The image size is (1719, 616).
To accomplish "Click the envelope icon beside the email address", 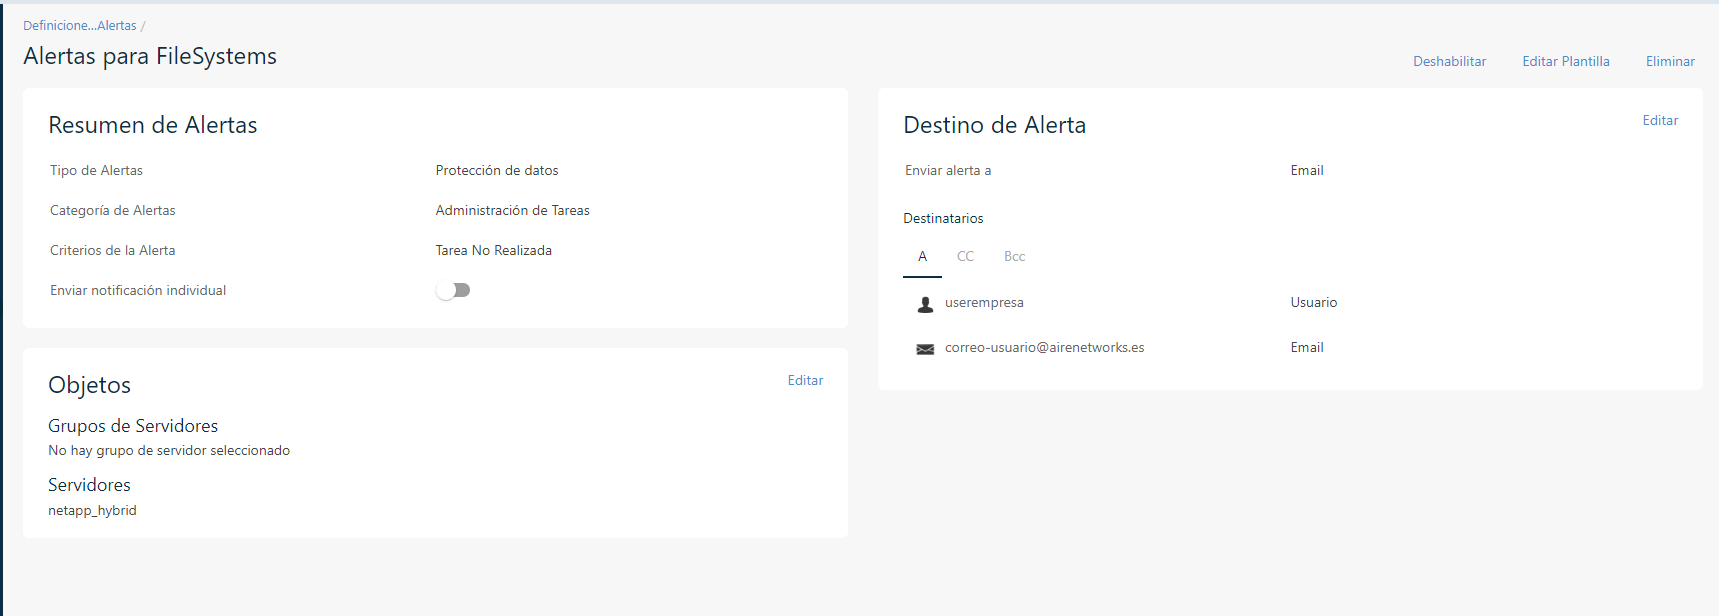I will pyautogui.click(x=925, y=349).
